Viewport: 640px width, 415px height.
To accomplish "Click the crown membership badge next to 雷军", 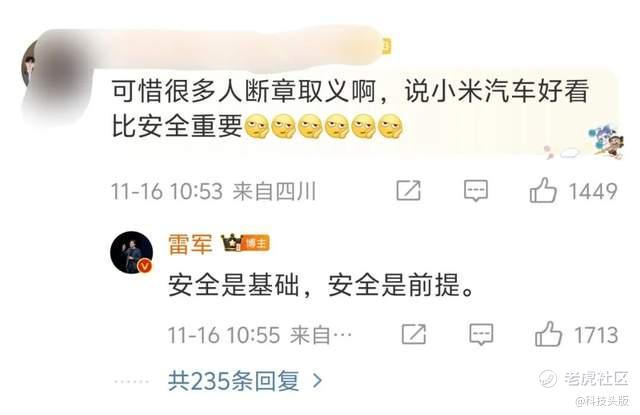I will click(x=231, y=243).
